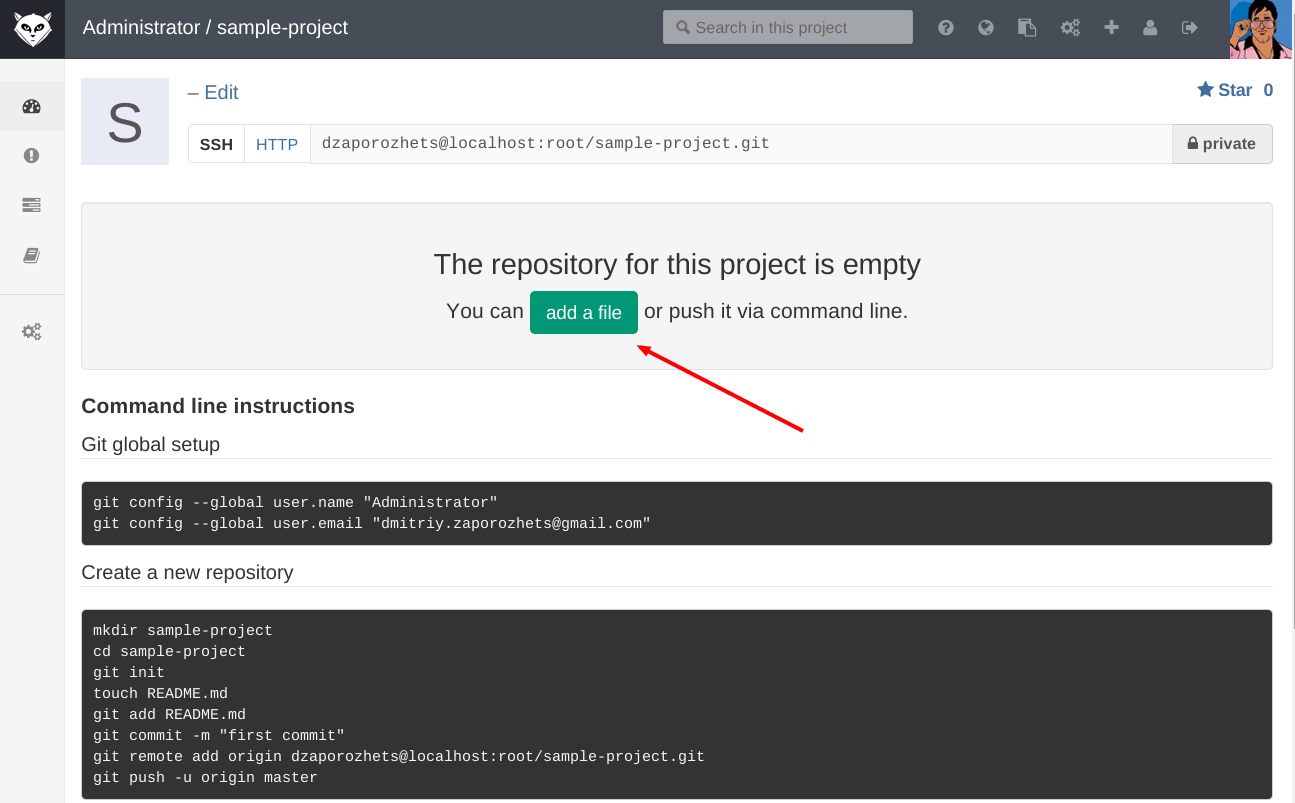Sign out using the logout icon
The image size is (1295, 803).
coord(1189,28)
